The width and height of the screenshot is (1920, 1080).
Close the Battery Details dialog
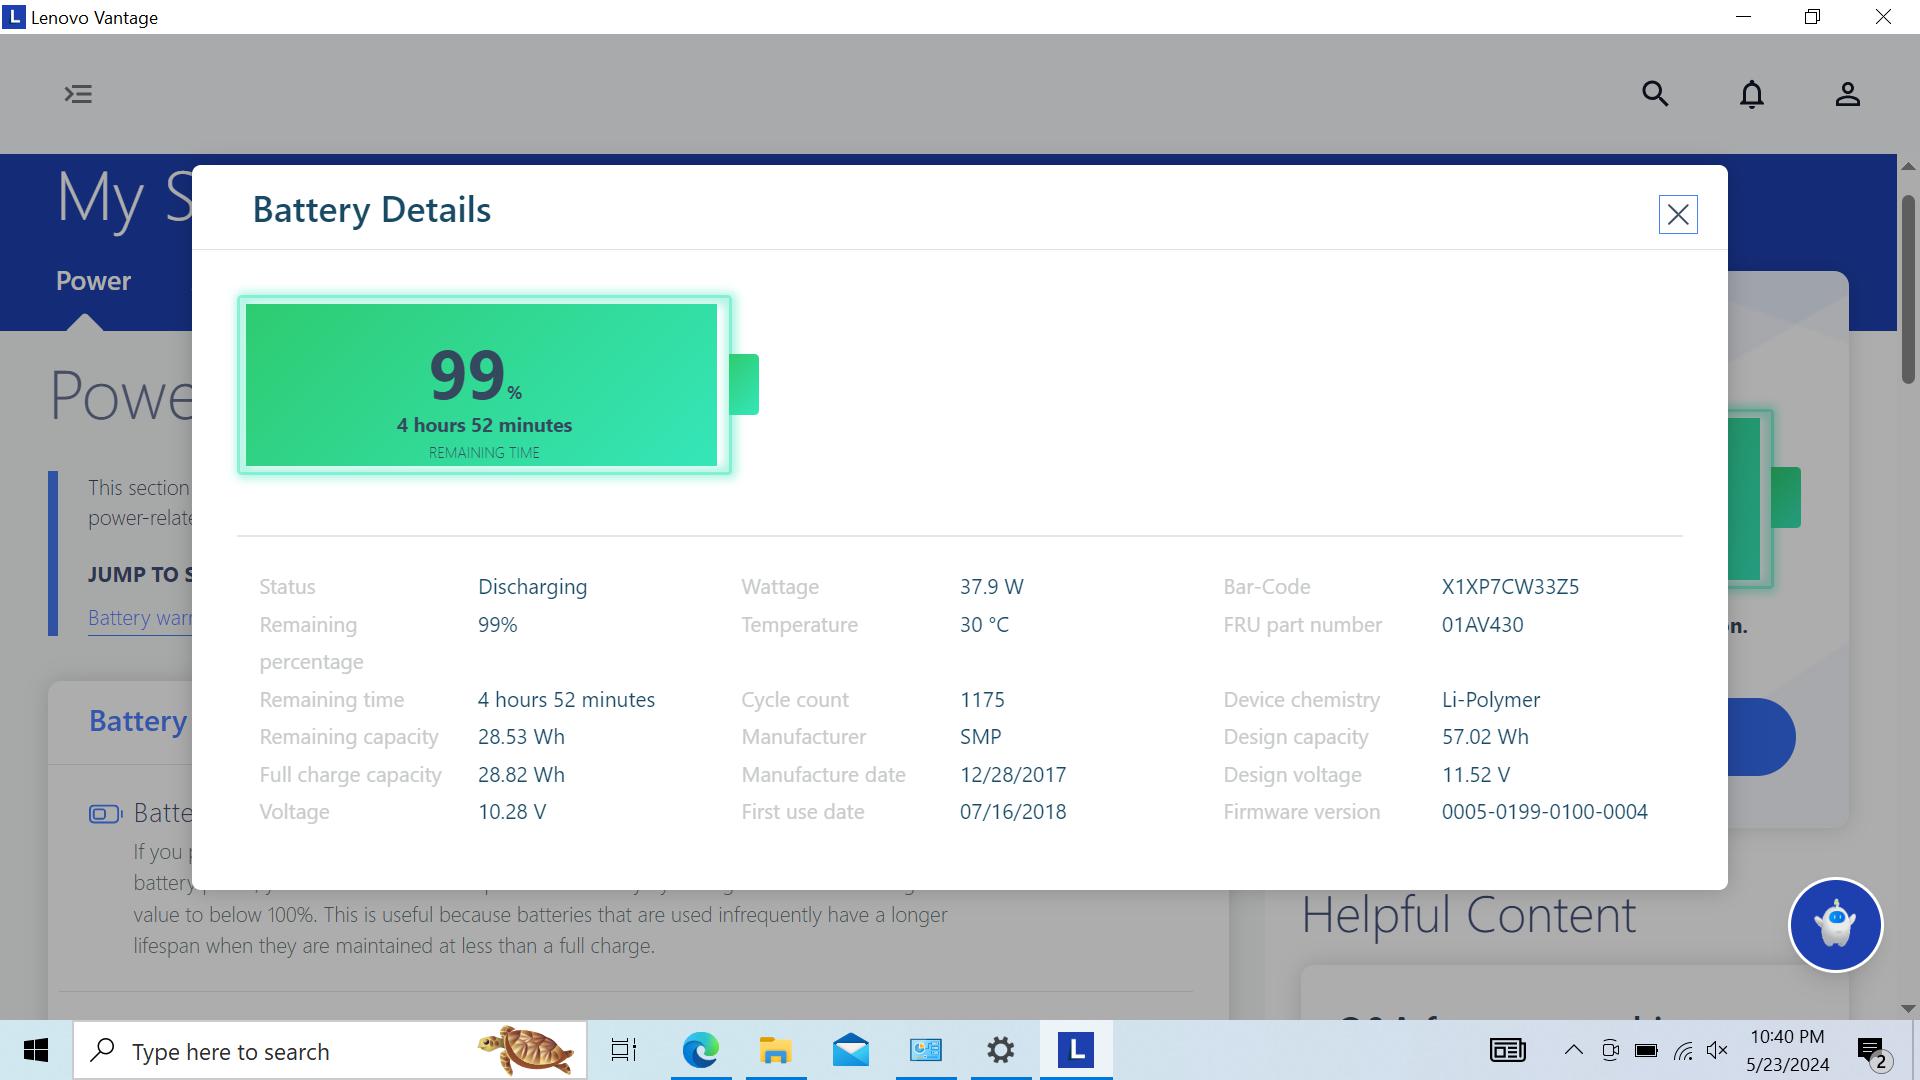pos(1677,214)
